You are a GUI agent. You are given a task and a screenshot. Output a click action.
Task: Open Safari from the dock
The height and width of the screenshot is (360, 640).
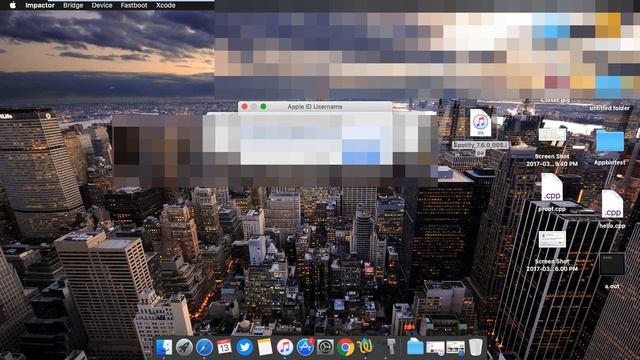click(204, 347)
